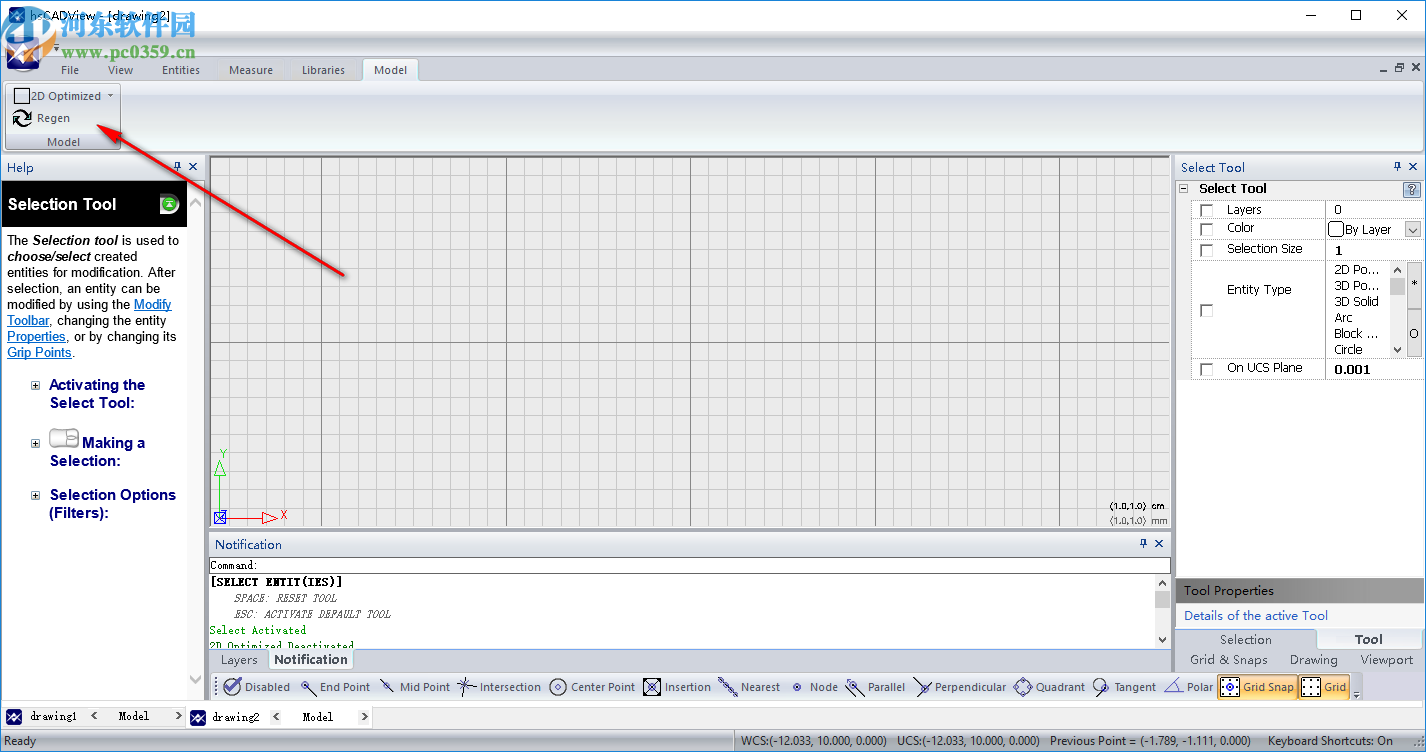Click the Notification panel scroll-down arrow
This screenshot has height=752, width=1426.
click(x=1162, y=639)
